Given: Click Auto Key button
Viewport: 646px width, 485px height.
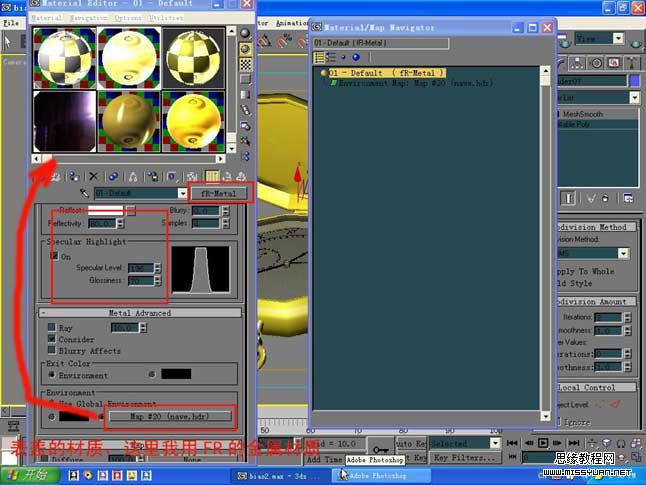Looking at the screenshot, I should [410, 443].
